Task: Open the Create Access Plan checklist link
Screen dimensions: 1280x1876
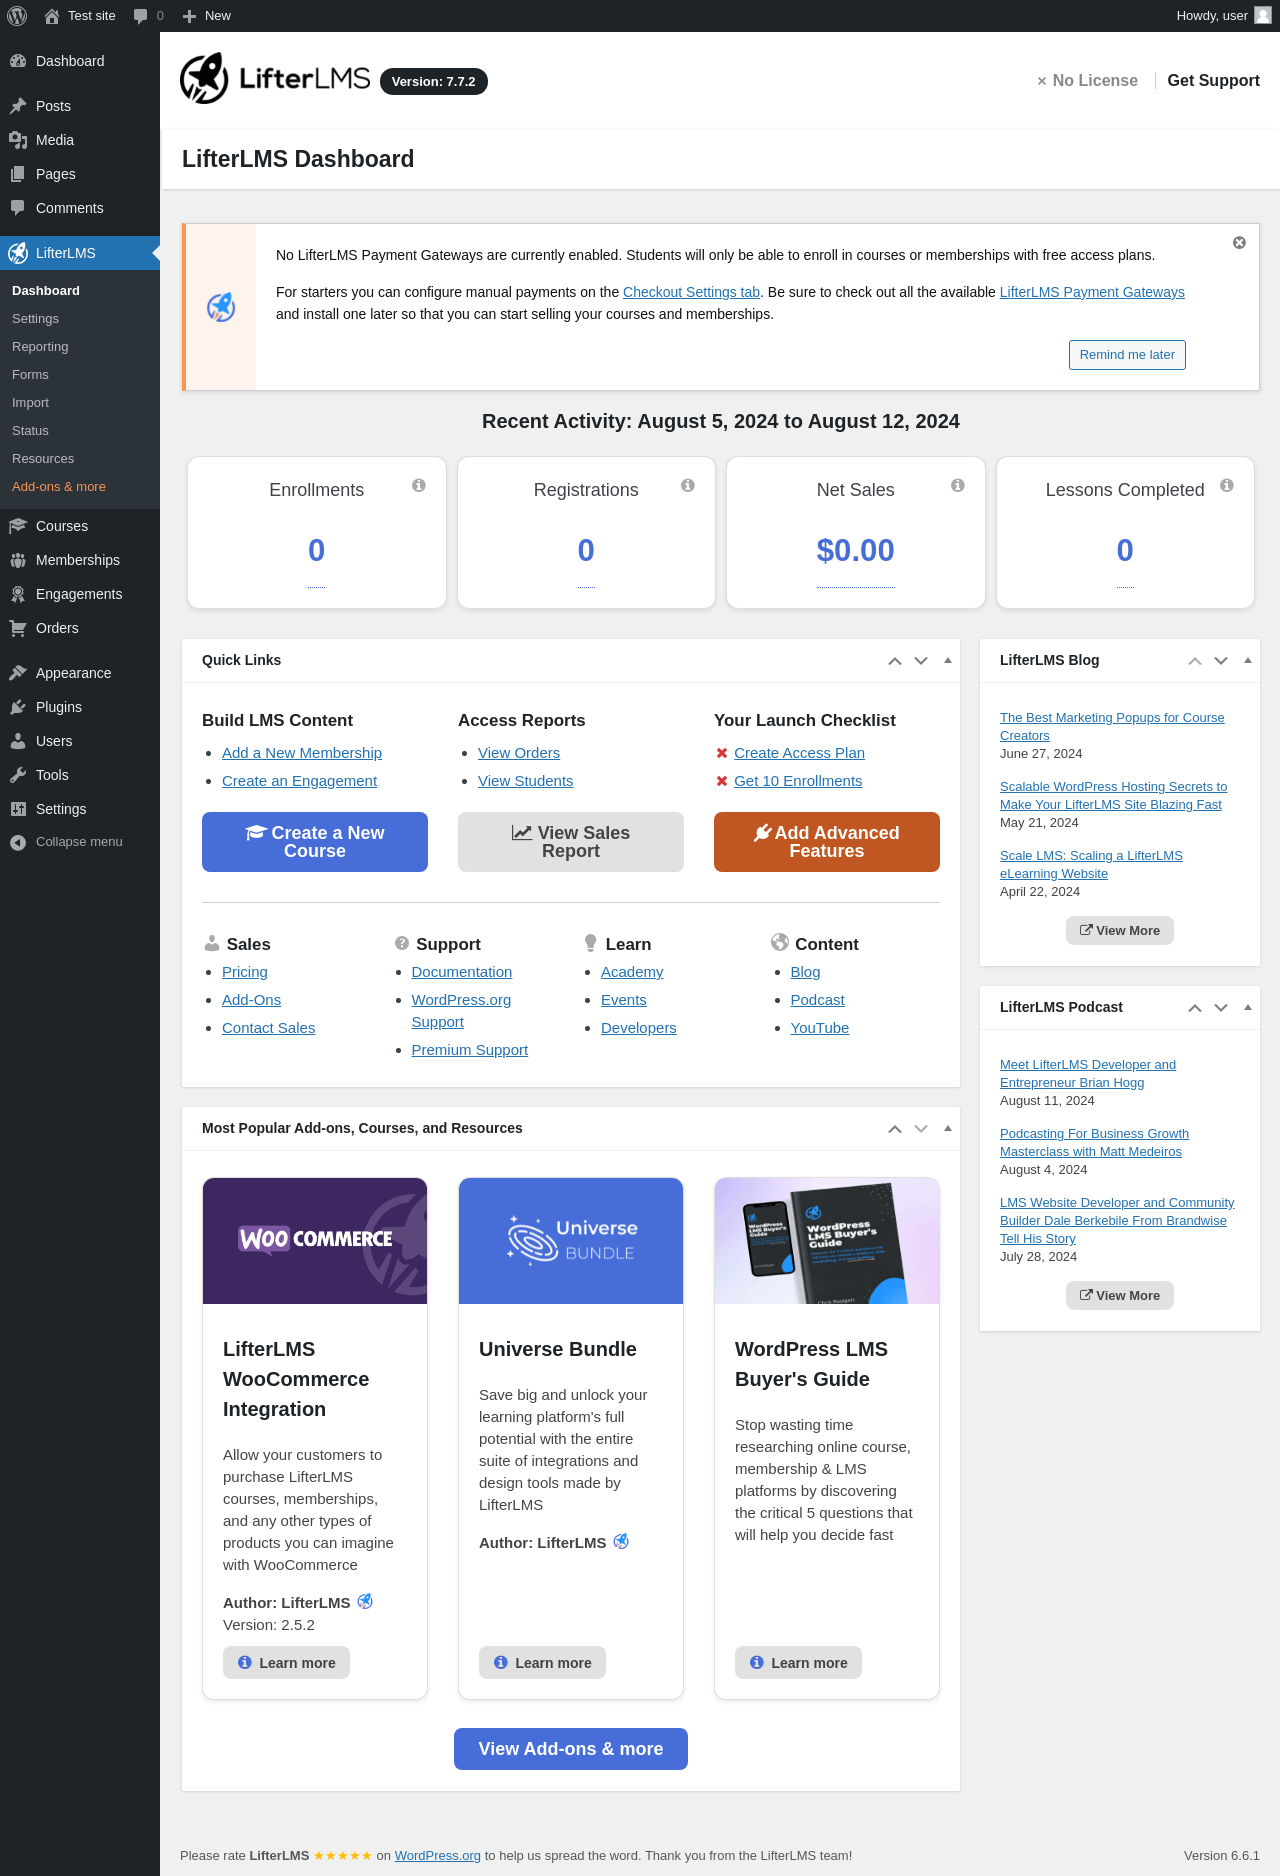Action: tap(799, 753)
